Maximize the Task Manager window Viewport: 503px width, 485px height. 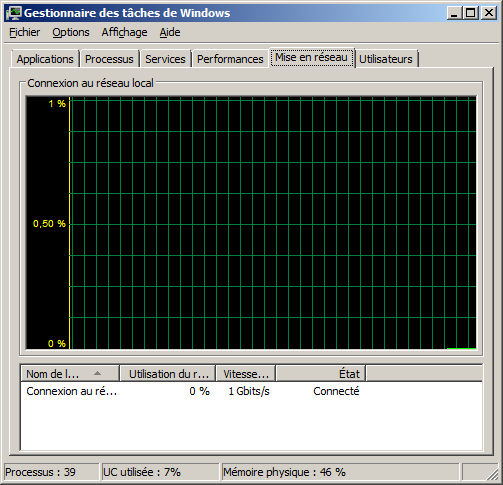coord(470,13)
